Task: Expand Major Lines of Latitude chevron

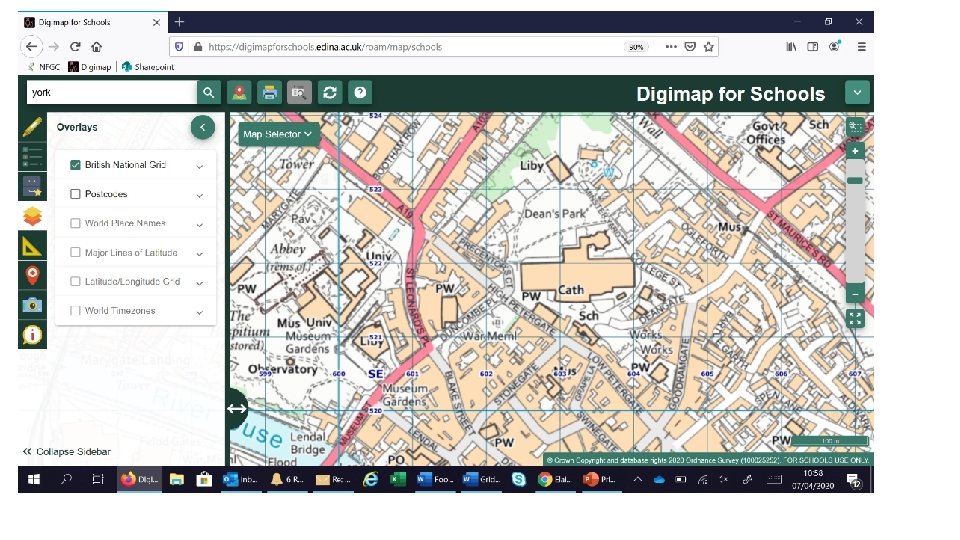Action: (200, 253)
